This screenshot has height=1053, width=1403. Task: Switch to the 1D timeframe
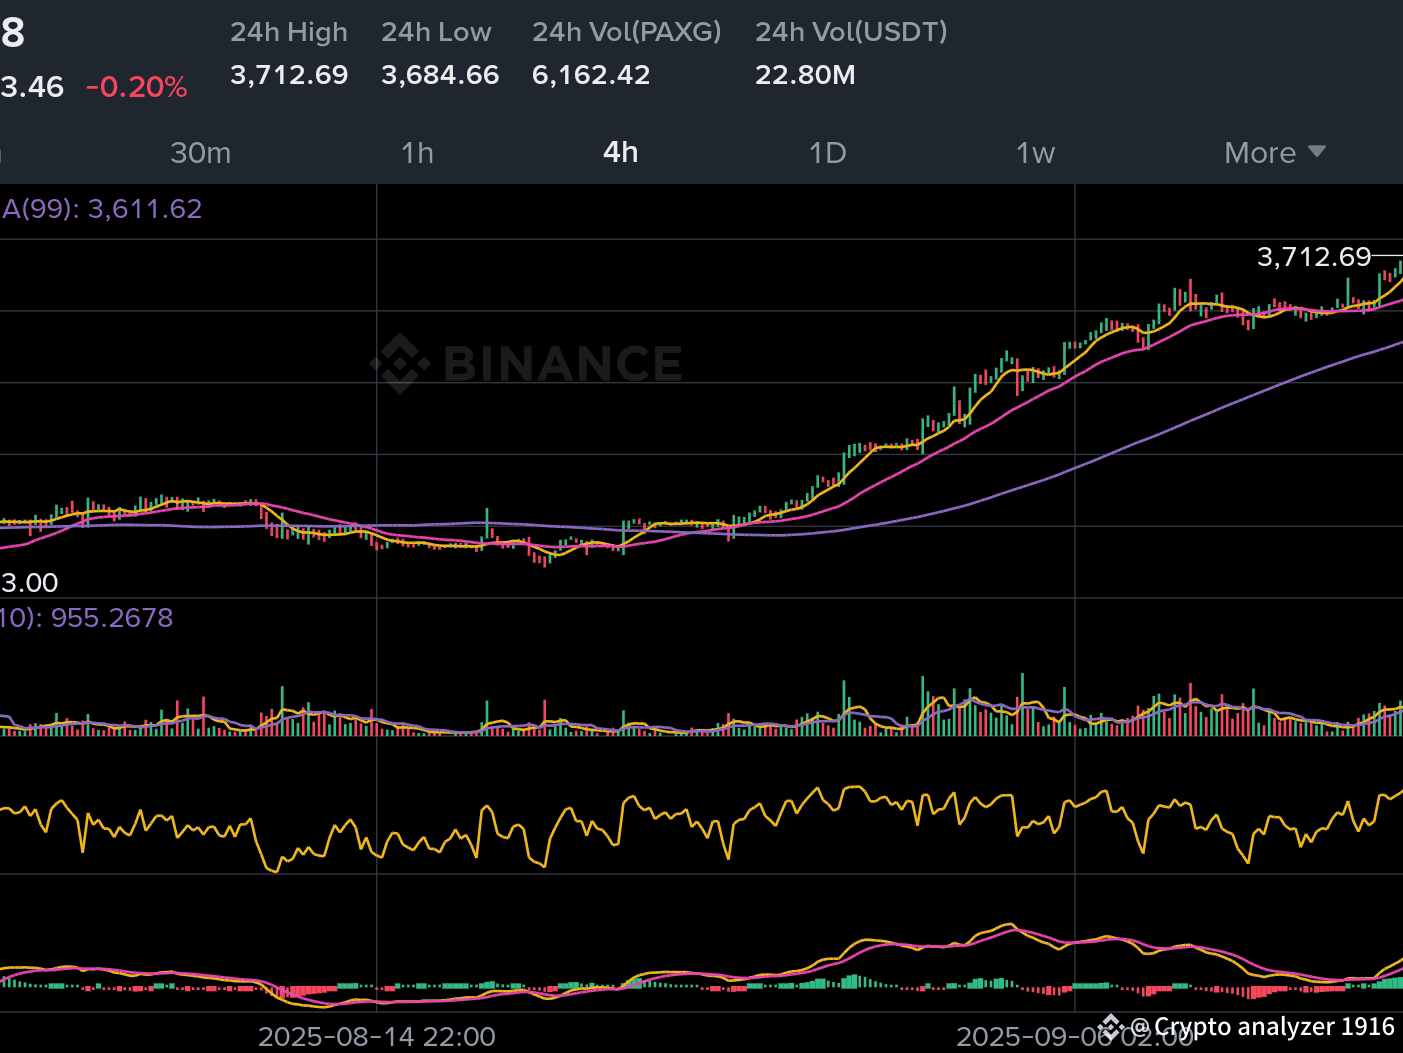(827, 153)
